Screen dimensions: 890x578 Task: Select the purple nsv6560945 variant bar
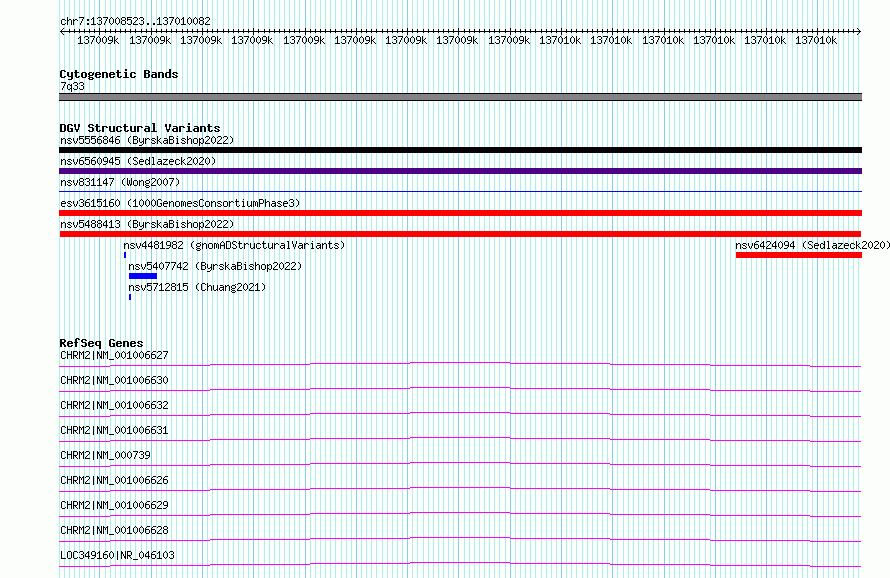[x=460, y=171]
